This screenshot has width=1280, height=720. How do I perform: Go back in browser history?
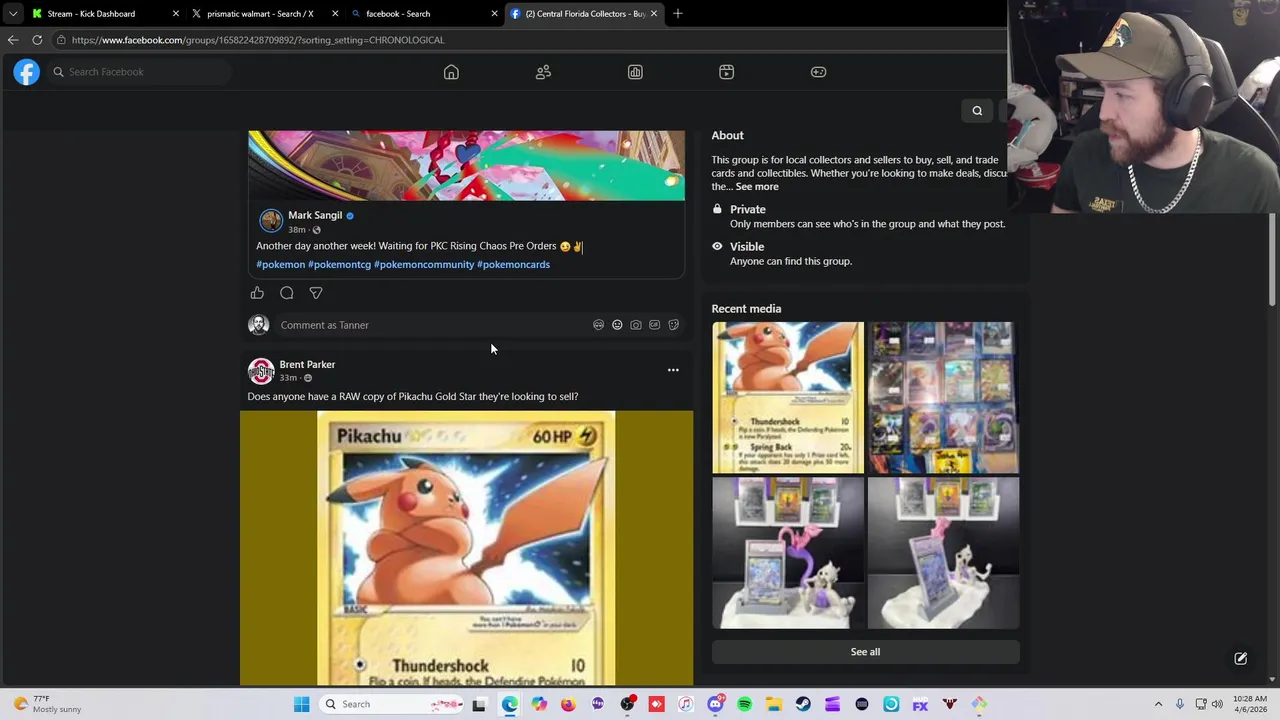coord(12,40)
